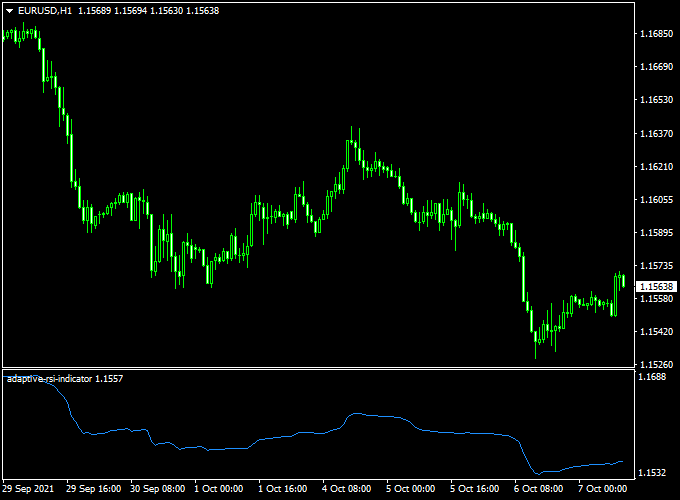The width and height of the screenshot is (680, 500).
Task: Select the 29 Sep 16:00 time label
Action: [x=94, y=489]
